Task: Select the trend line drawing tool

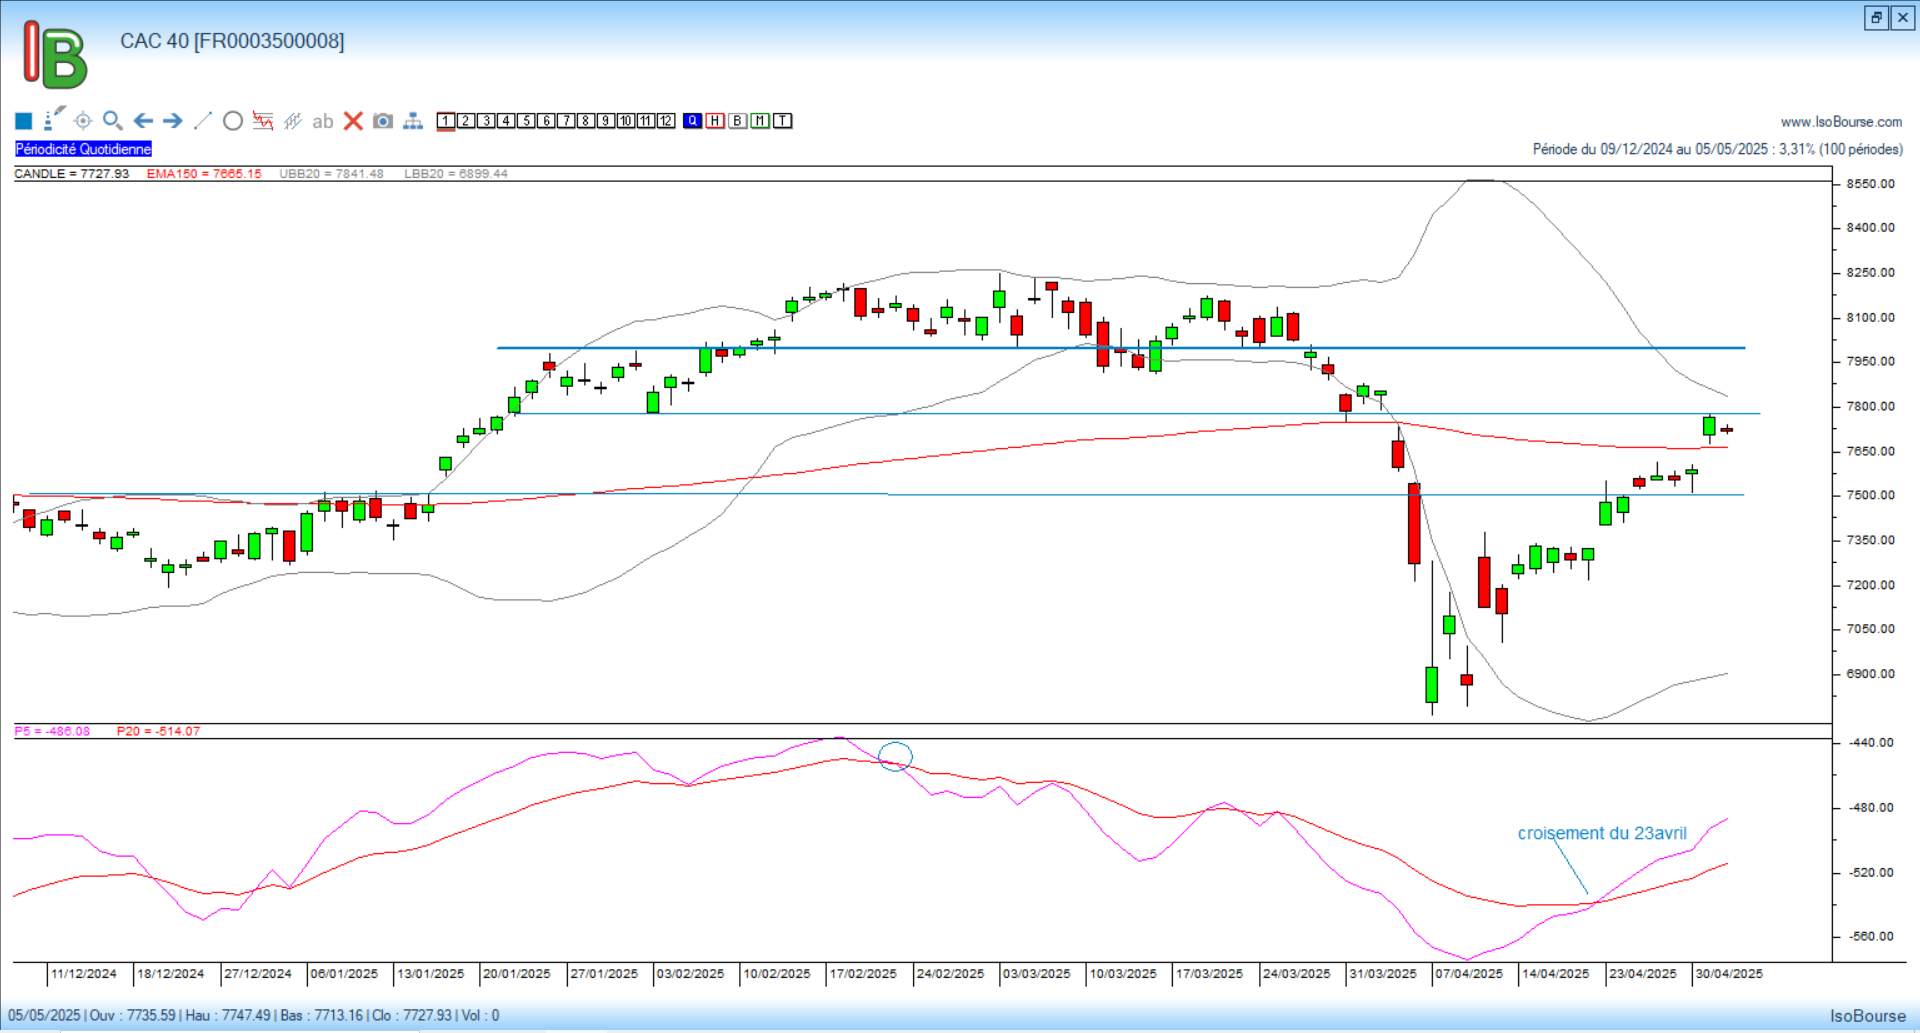Action: [x=203, y=121]
